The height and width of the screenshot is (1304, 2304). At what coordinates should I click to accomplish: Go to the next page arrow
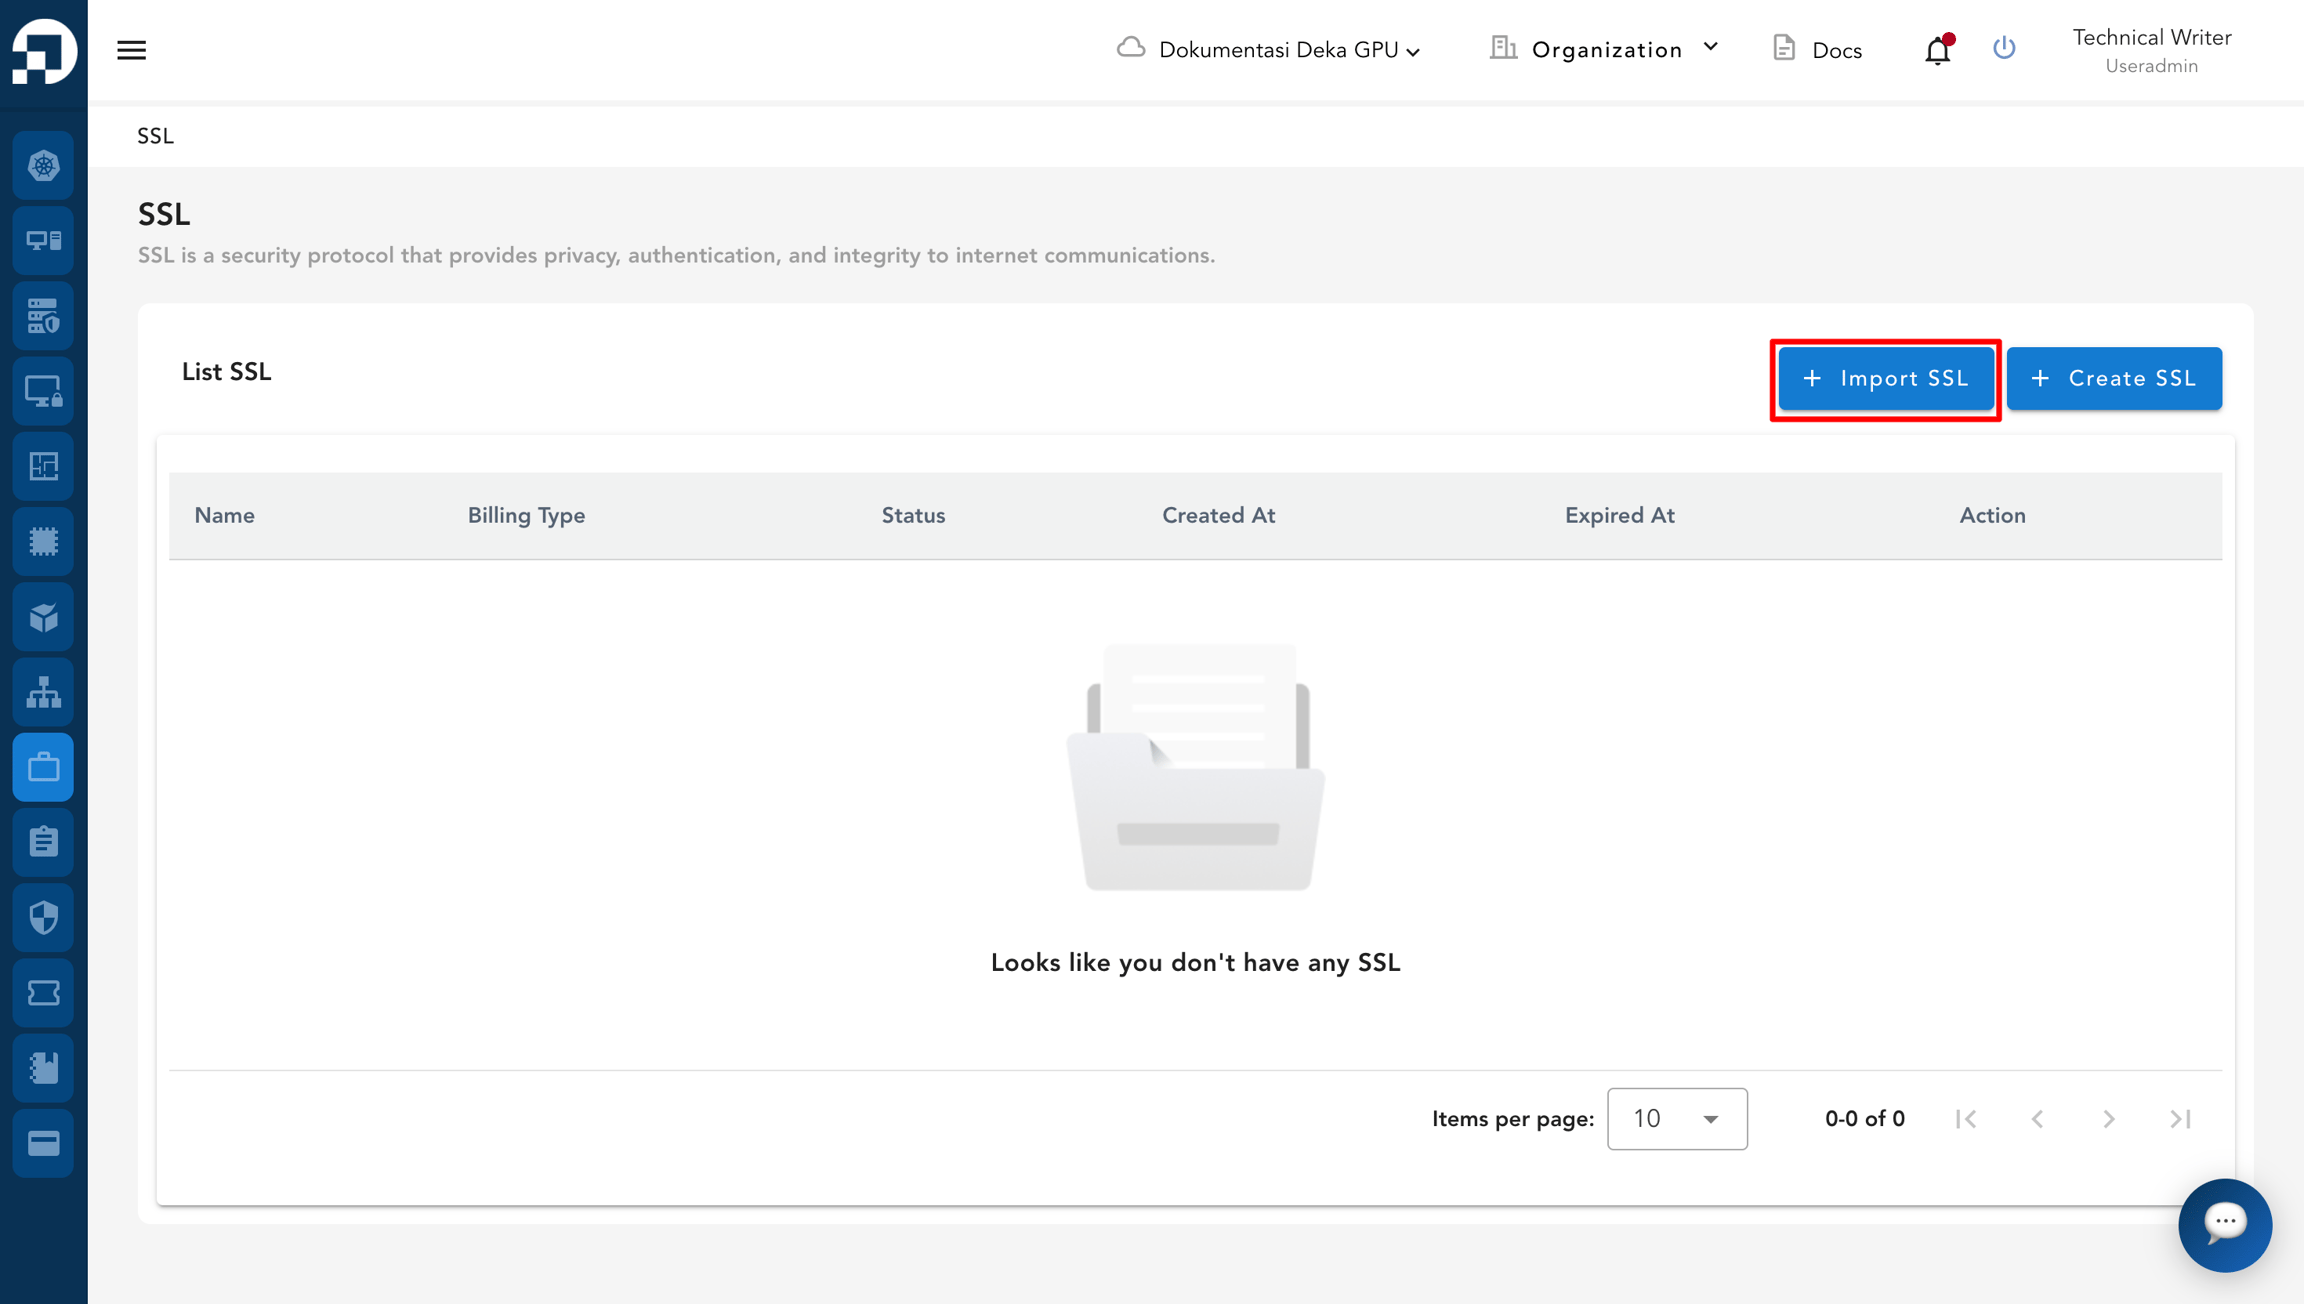[2108, 1119]
